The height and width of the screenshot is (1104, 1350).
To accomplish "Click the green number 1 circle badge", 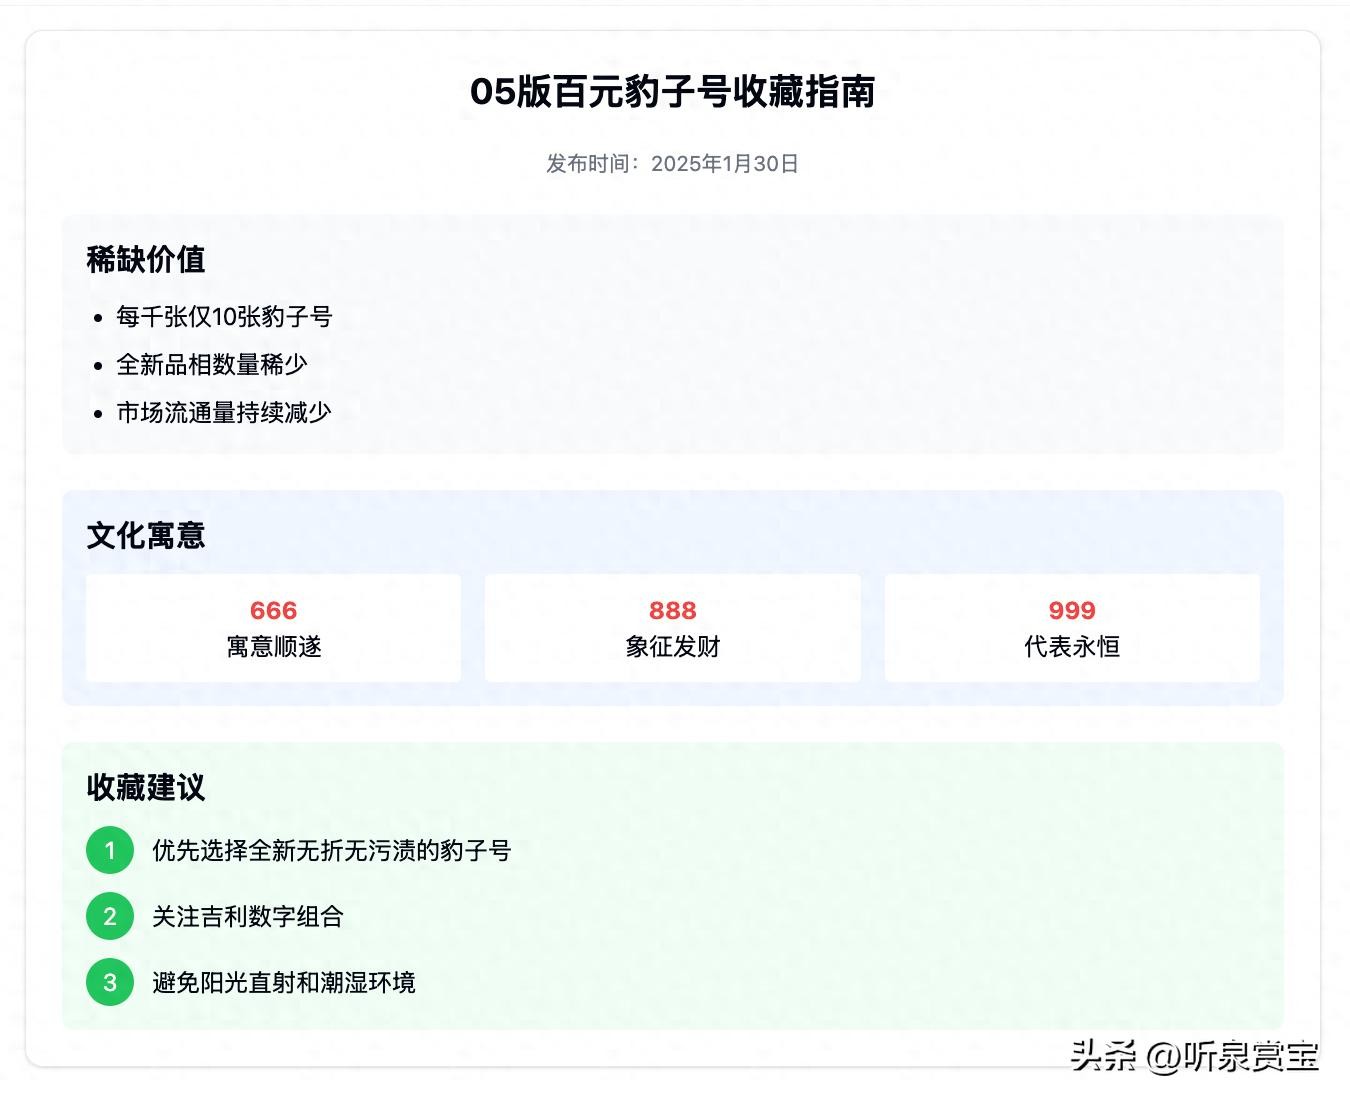I will (x=110, y=851).
